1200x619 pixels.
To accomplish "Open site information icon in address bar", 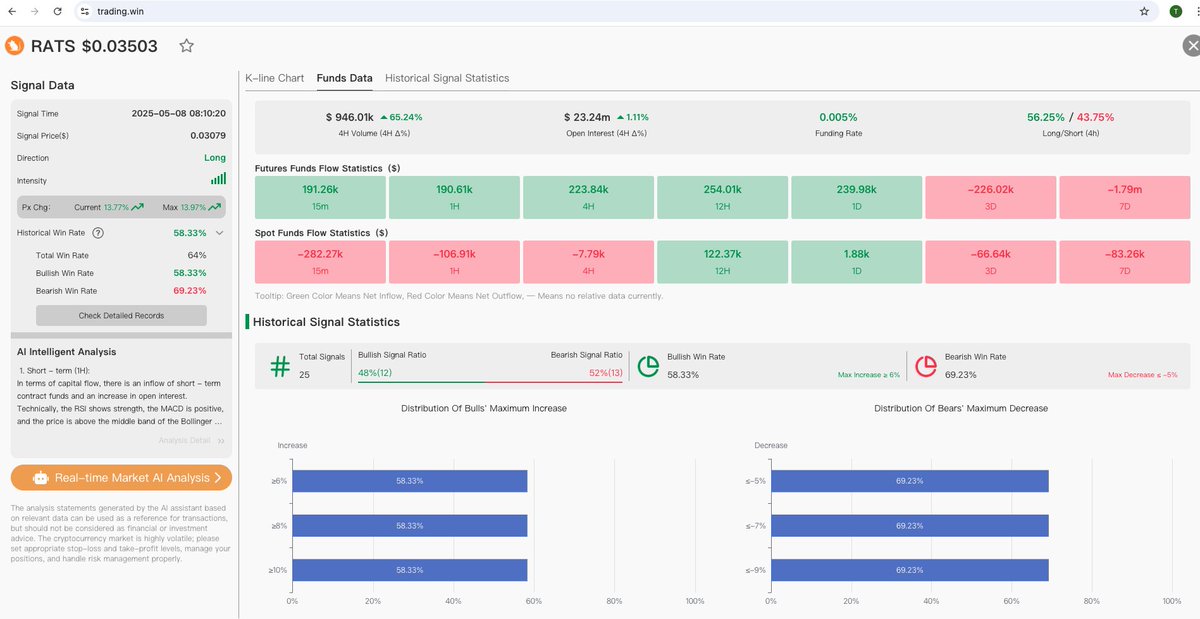I will coord(85,11).
